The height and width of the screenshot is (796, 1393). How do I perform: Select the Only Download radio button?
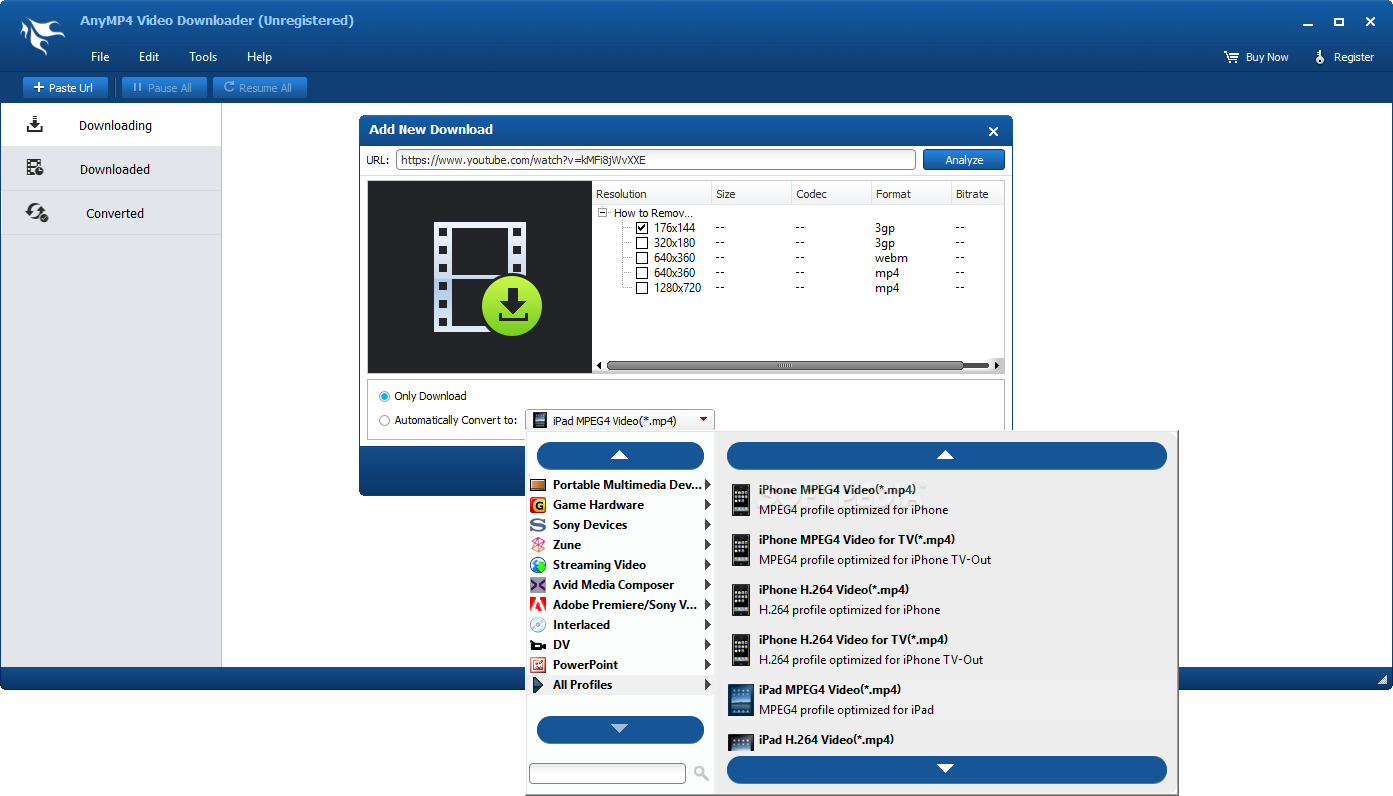click(385, 397)
